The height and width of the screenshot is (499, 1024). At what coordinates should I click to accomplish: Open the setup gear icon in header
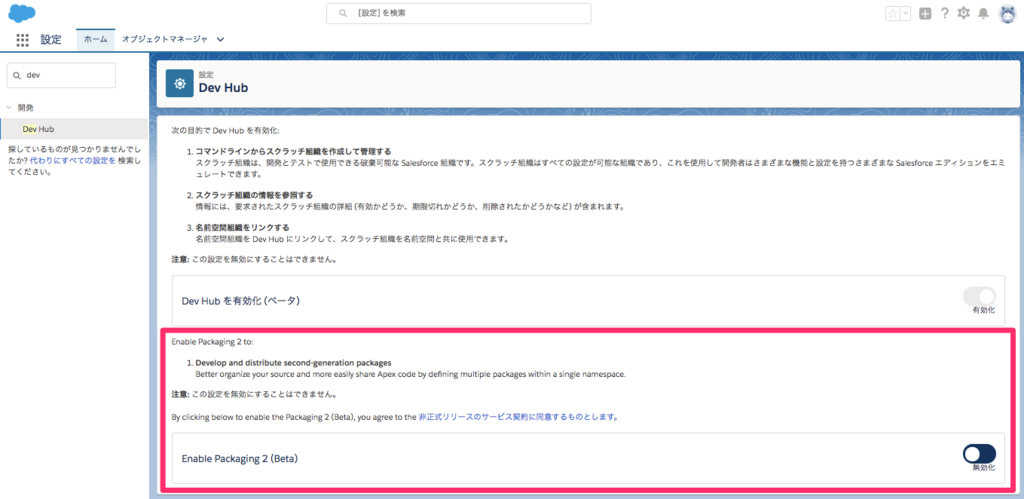tap(963, 14)
